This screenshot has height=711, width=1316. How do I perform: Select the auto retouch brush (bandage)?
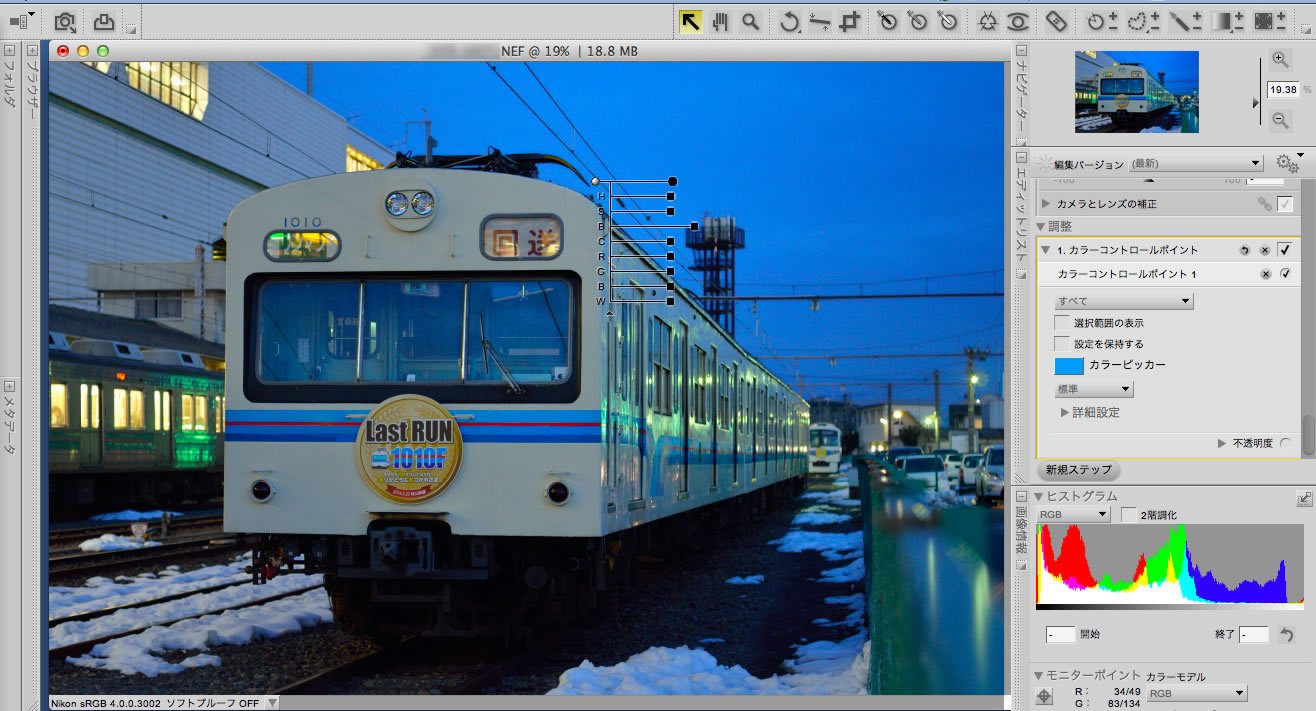(x=1056, y=21)
